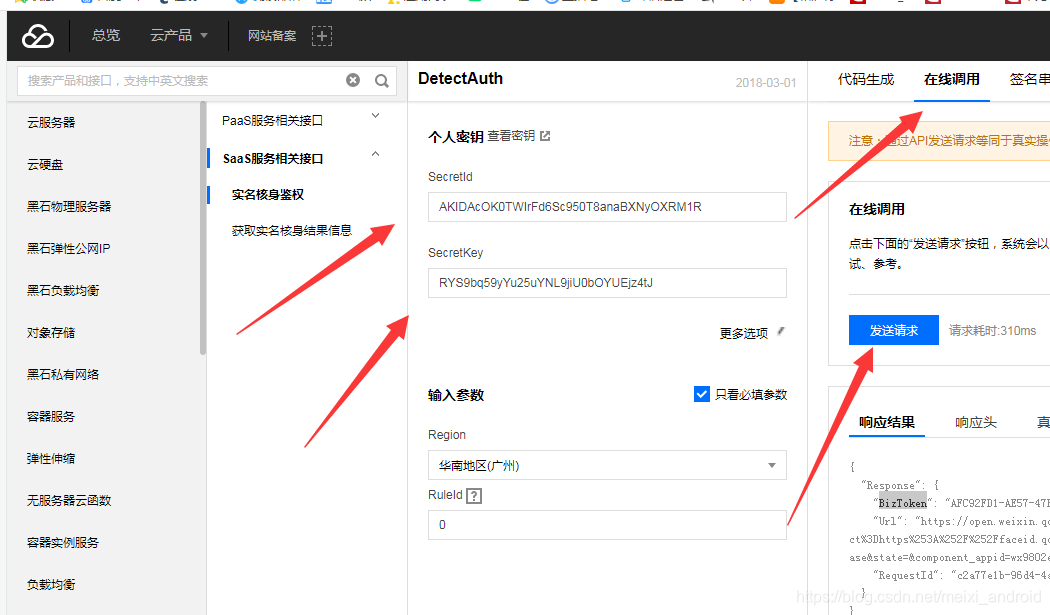Toggle the 只看必填参数 checkbox
1050x615 pixels.
click(x=702, y=394)
